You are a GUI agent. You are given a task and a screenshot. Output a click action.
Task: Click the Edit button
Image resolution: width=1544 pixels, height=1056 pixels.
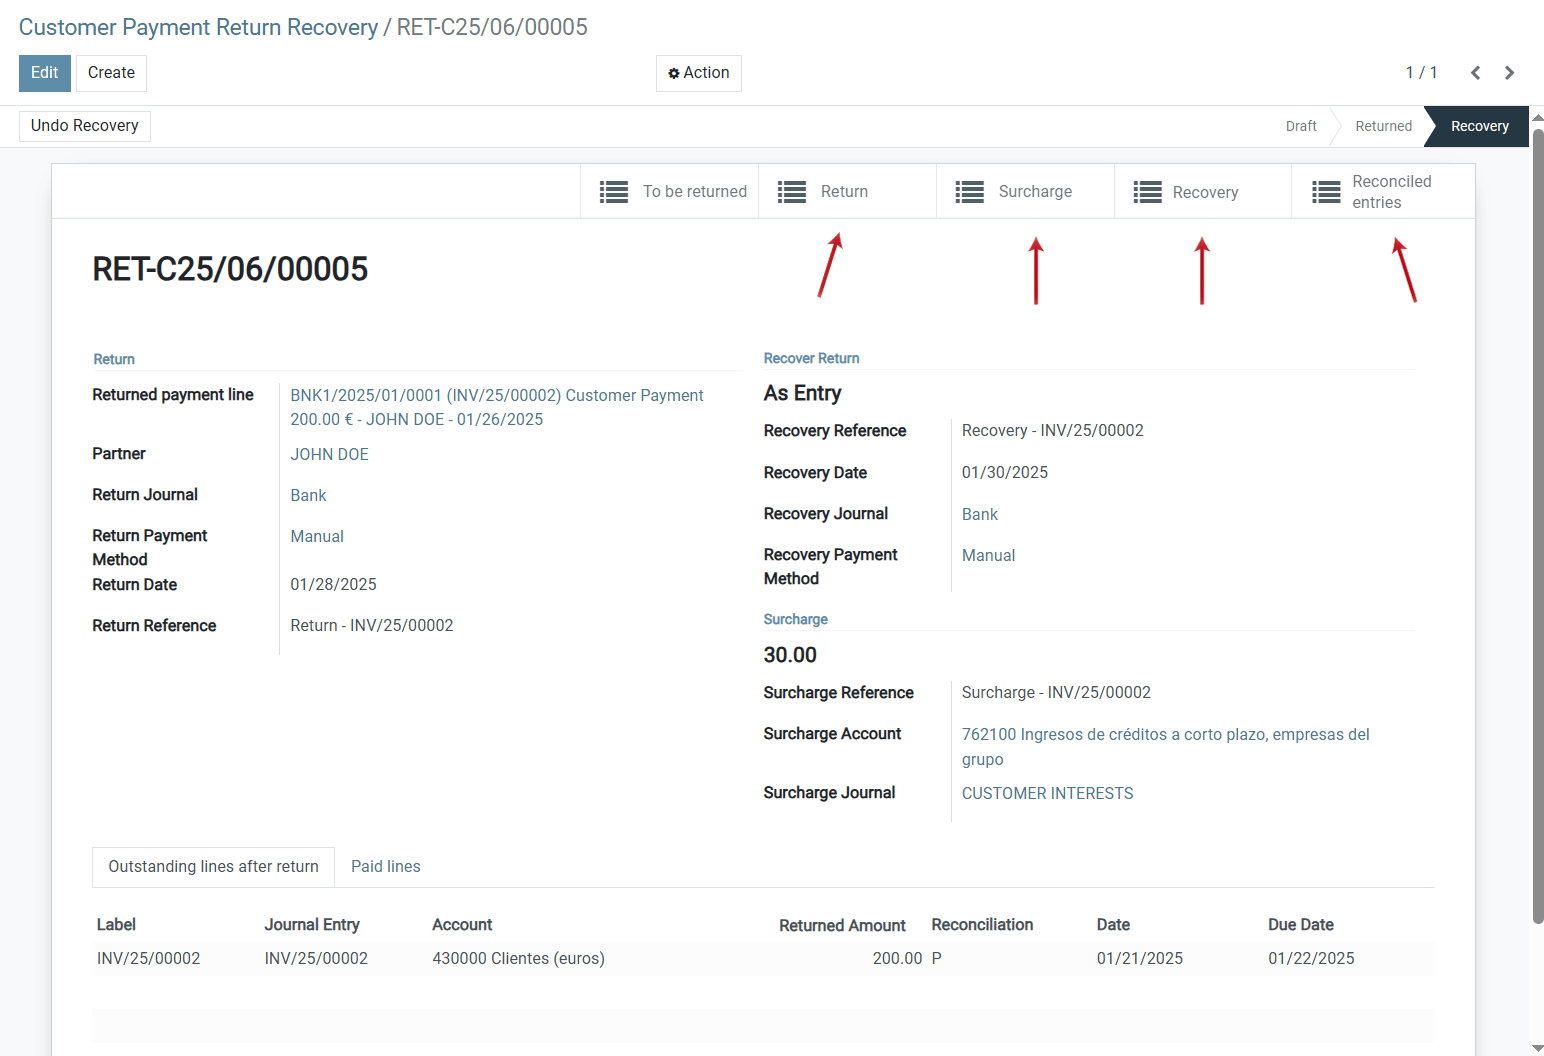[44, 72]
